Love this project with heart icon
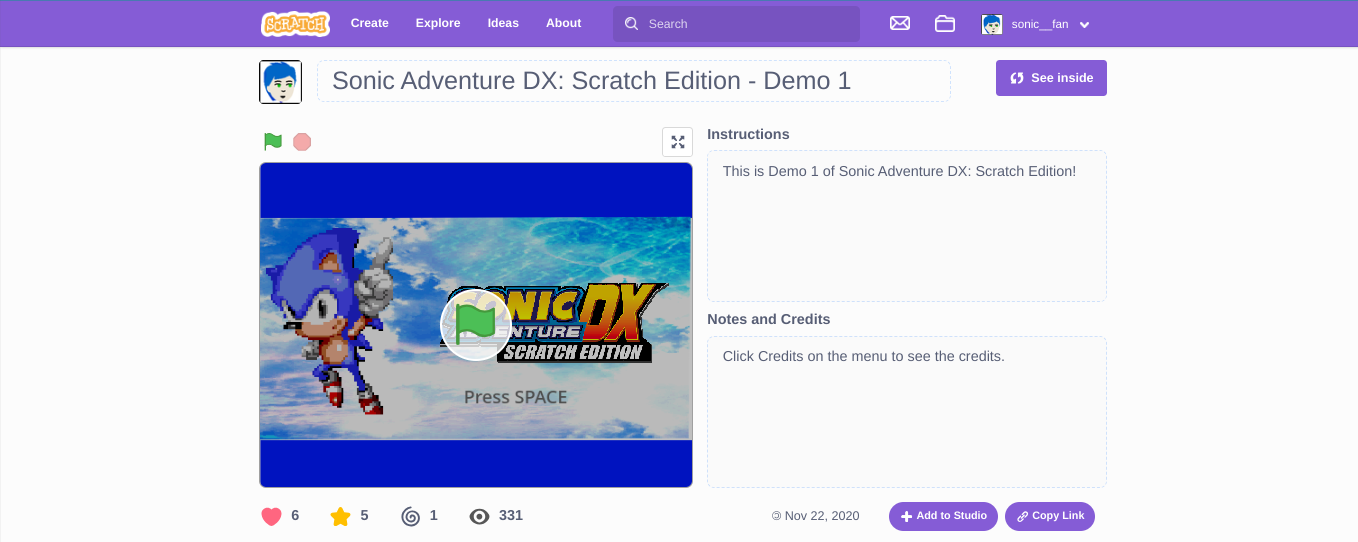The width and height of the screenshot is (1358, 542). (271, 516)
